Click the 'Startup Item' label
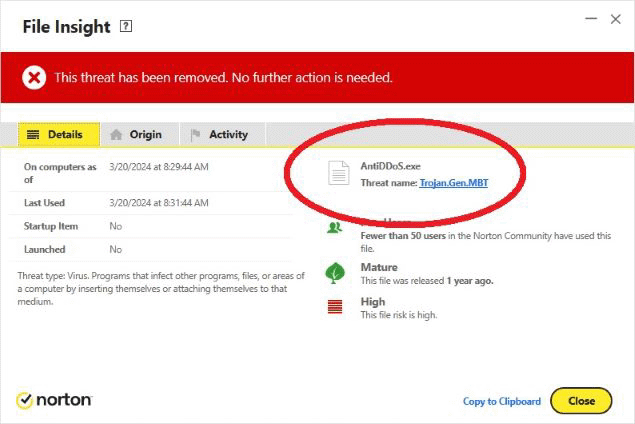 (x=51, y=226)
